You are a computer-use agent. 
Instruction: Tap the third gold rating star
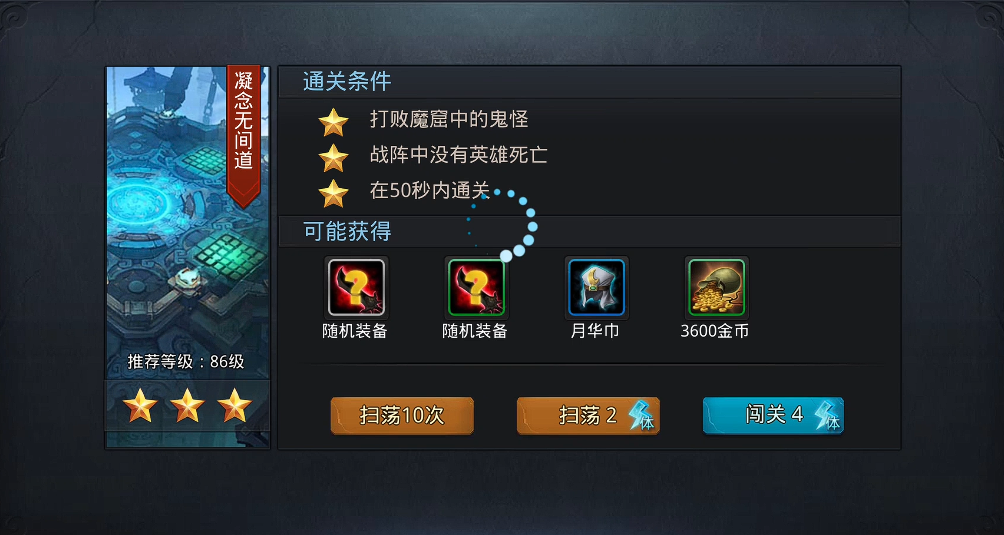click(x=234, y=405)
